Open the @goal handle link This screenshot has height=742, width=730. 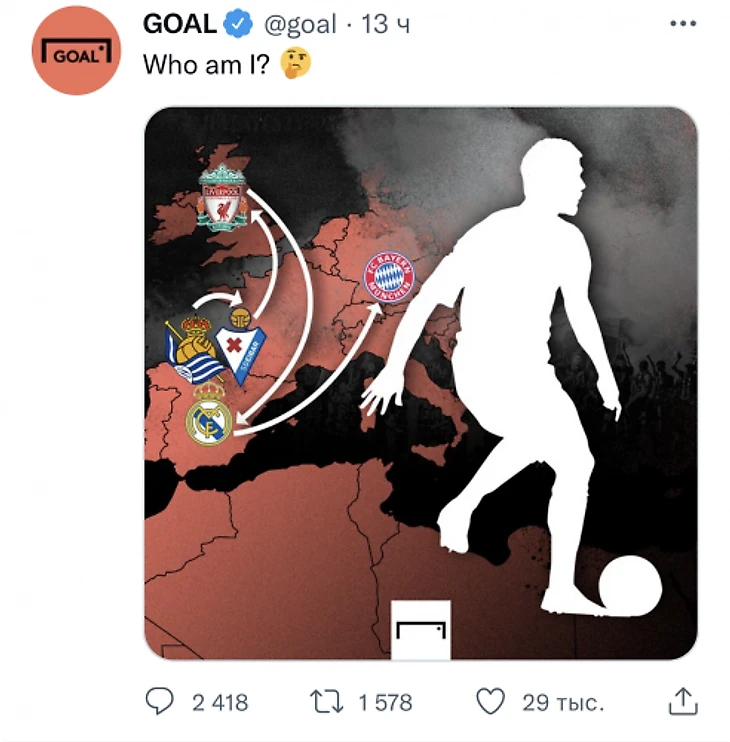point(299,24)
